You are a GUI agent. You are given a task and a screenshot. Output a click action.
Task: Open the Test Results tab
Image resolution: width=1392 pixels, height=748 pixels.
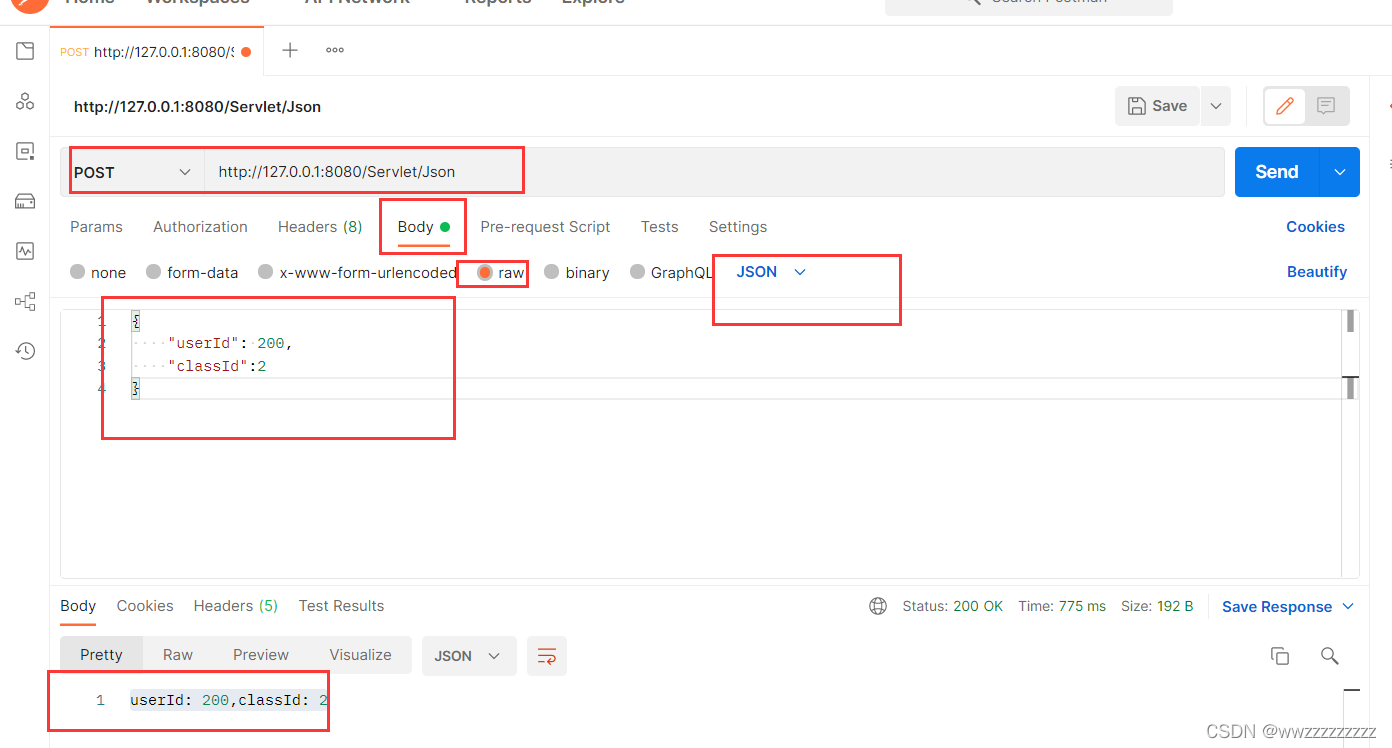(x=341, y=606)
